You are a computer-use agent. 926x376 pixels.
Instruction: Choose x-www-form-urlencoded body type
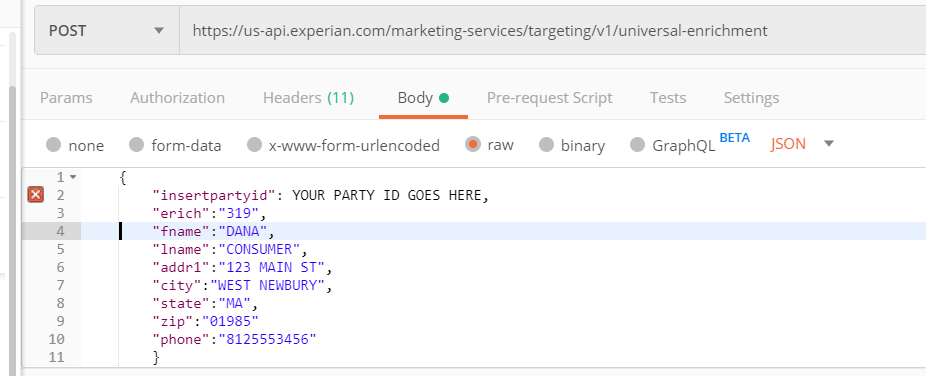254,145
